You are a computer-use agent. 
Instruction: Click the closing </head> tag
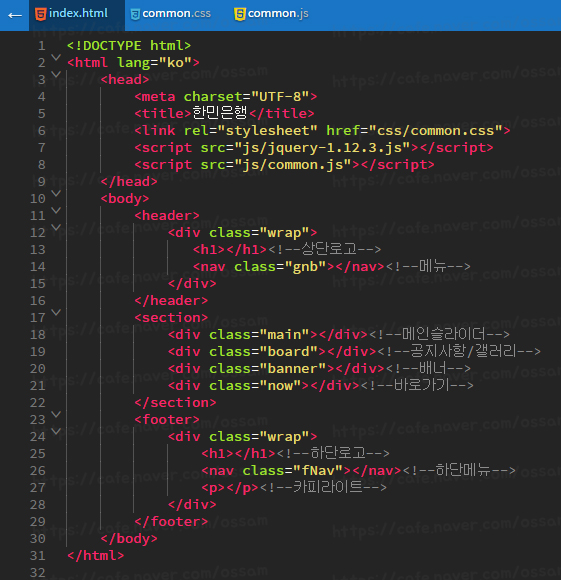click(129, 182)
